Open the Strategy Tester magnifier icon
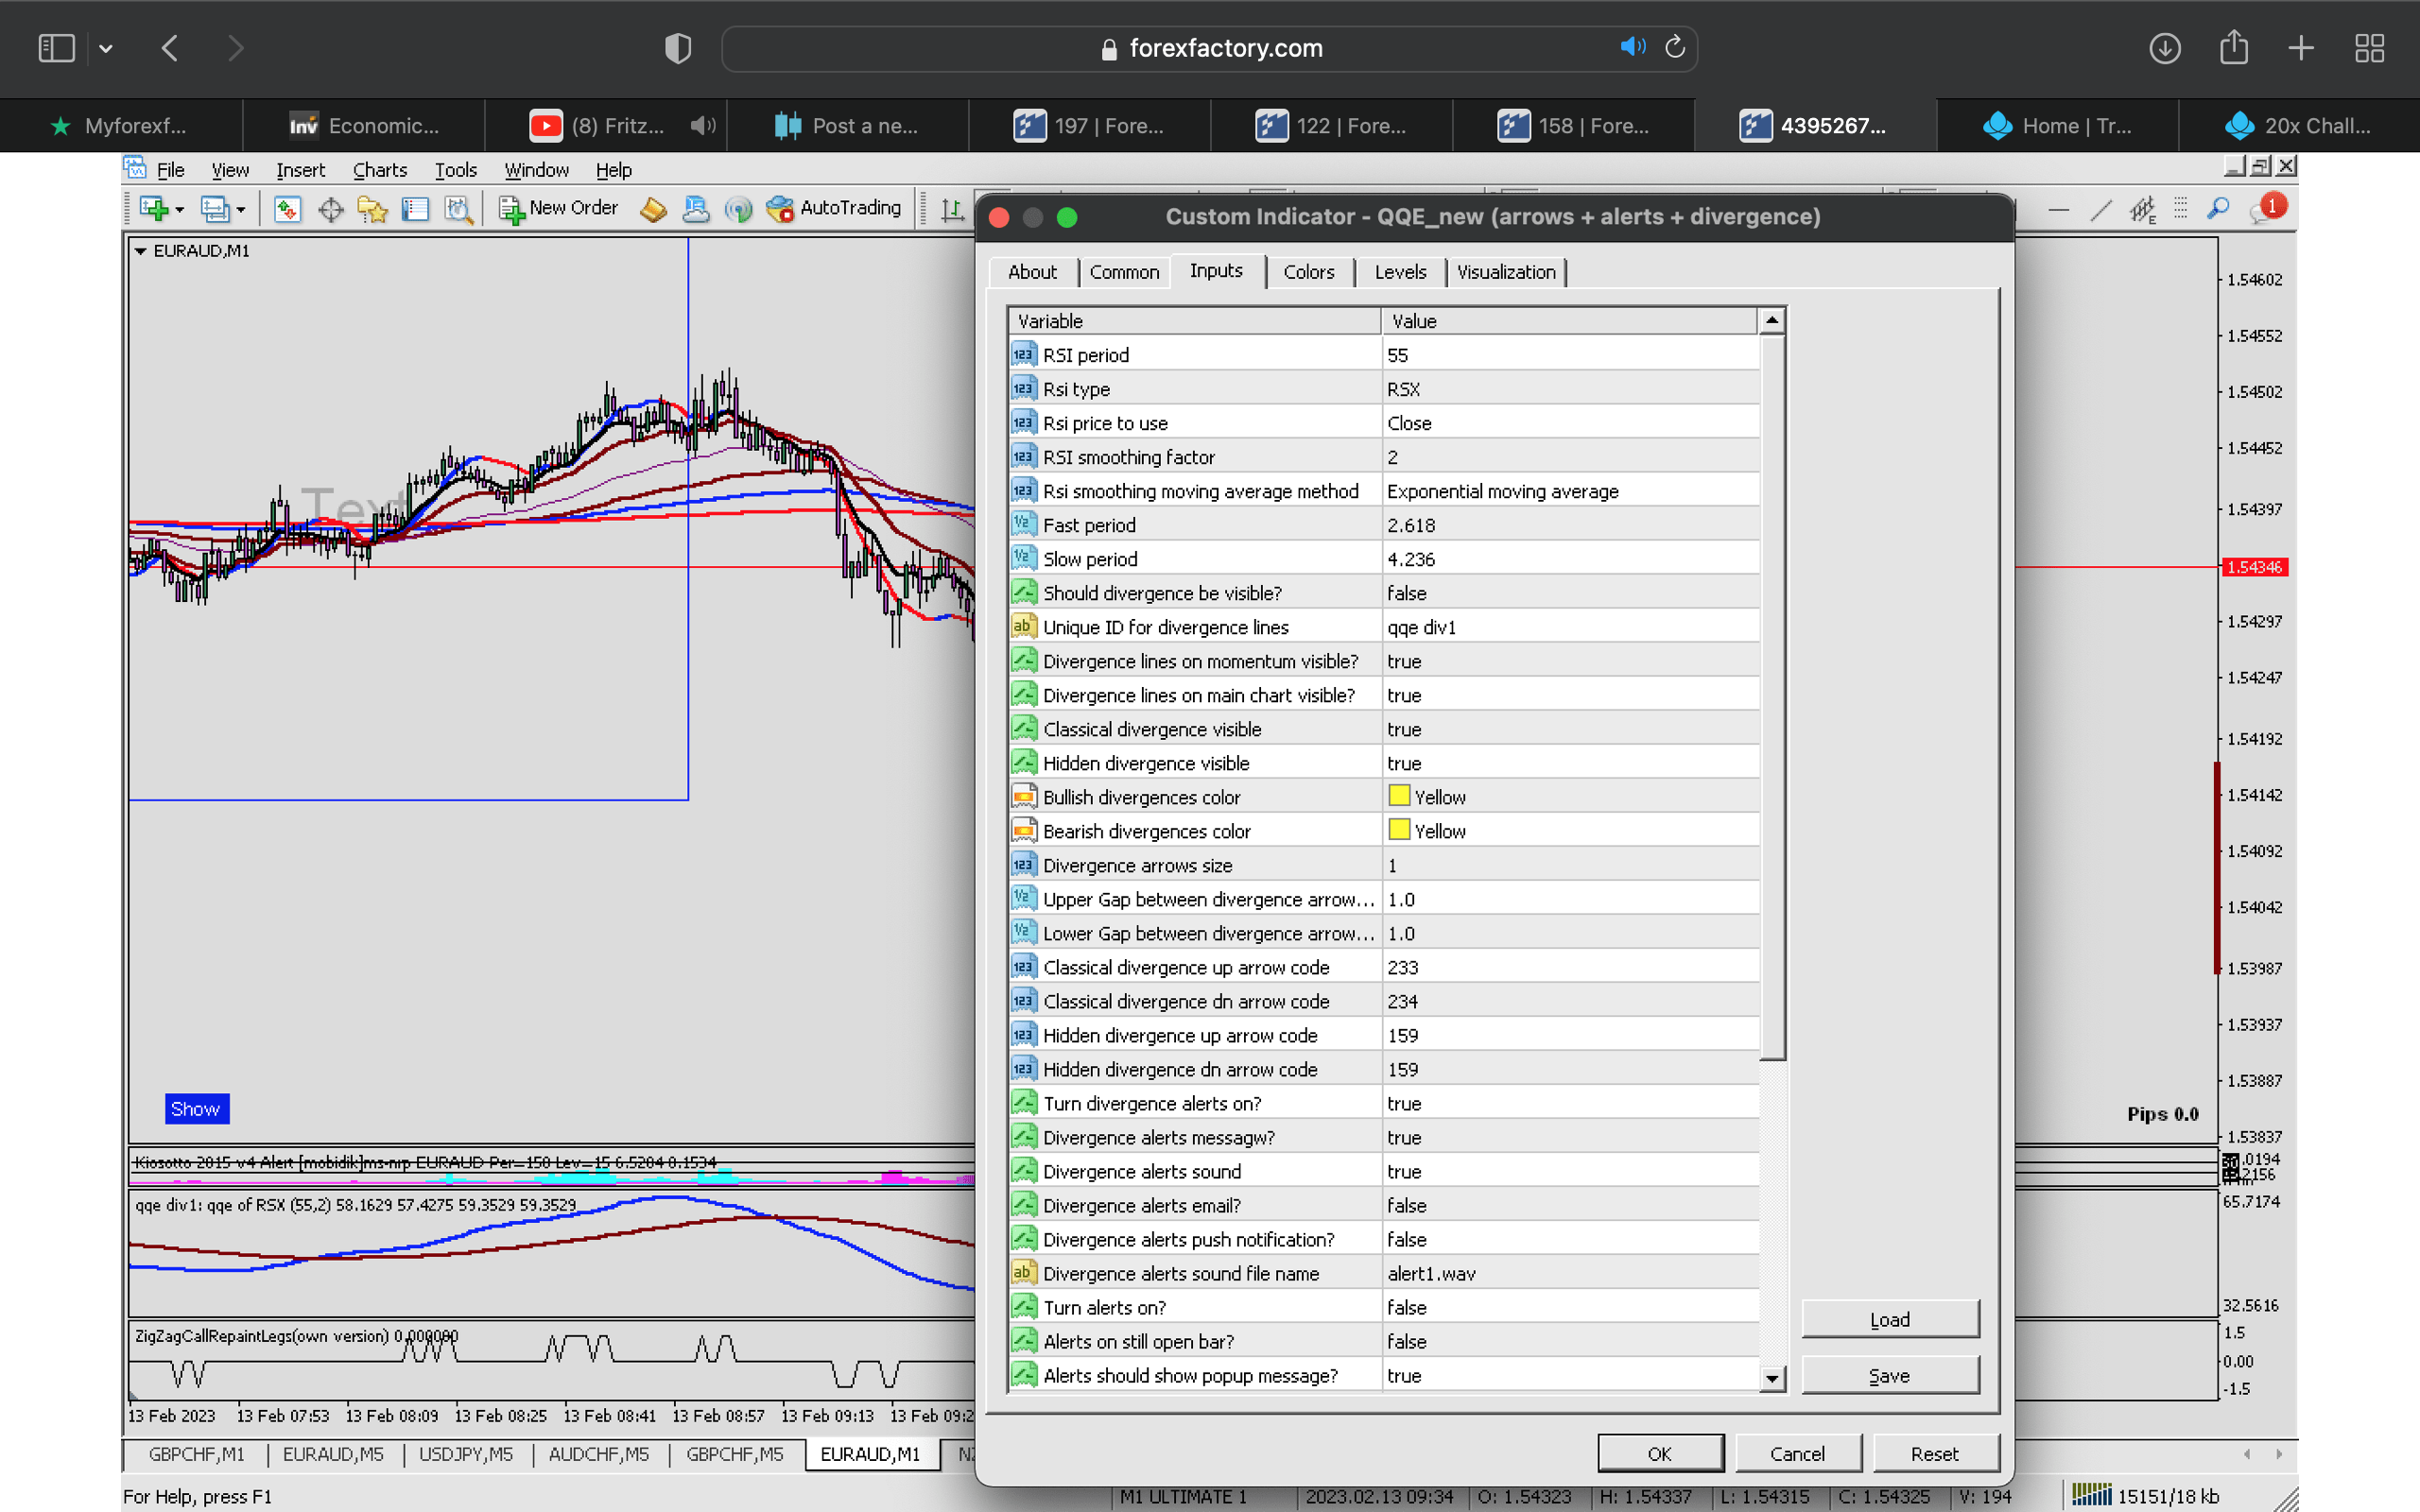 pyautogui.click(x=458, y=209)
